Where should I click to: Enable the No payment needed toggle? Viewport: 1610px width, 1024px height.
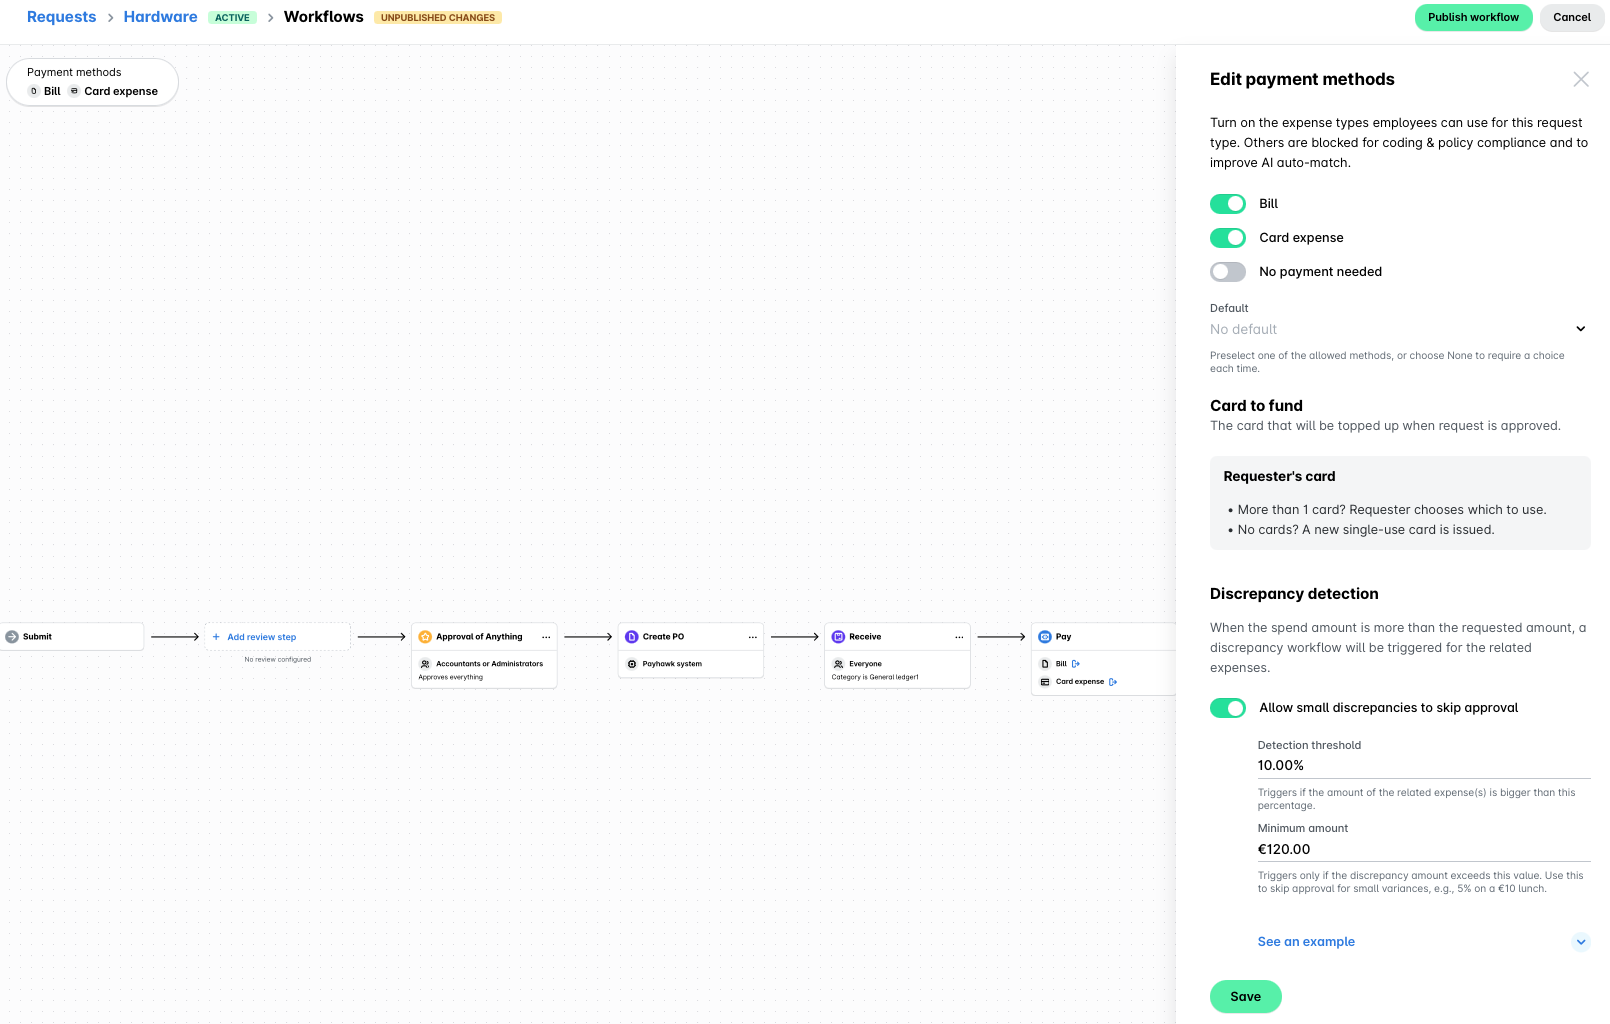tap(1228, 271)
